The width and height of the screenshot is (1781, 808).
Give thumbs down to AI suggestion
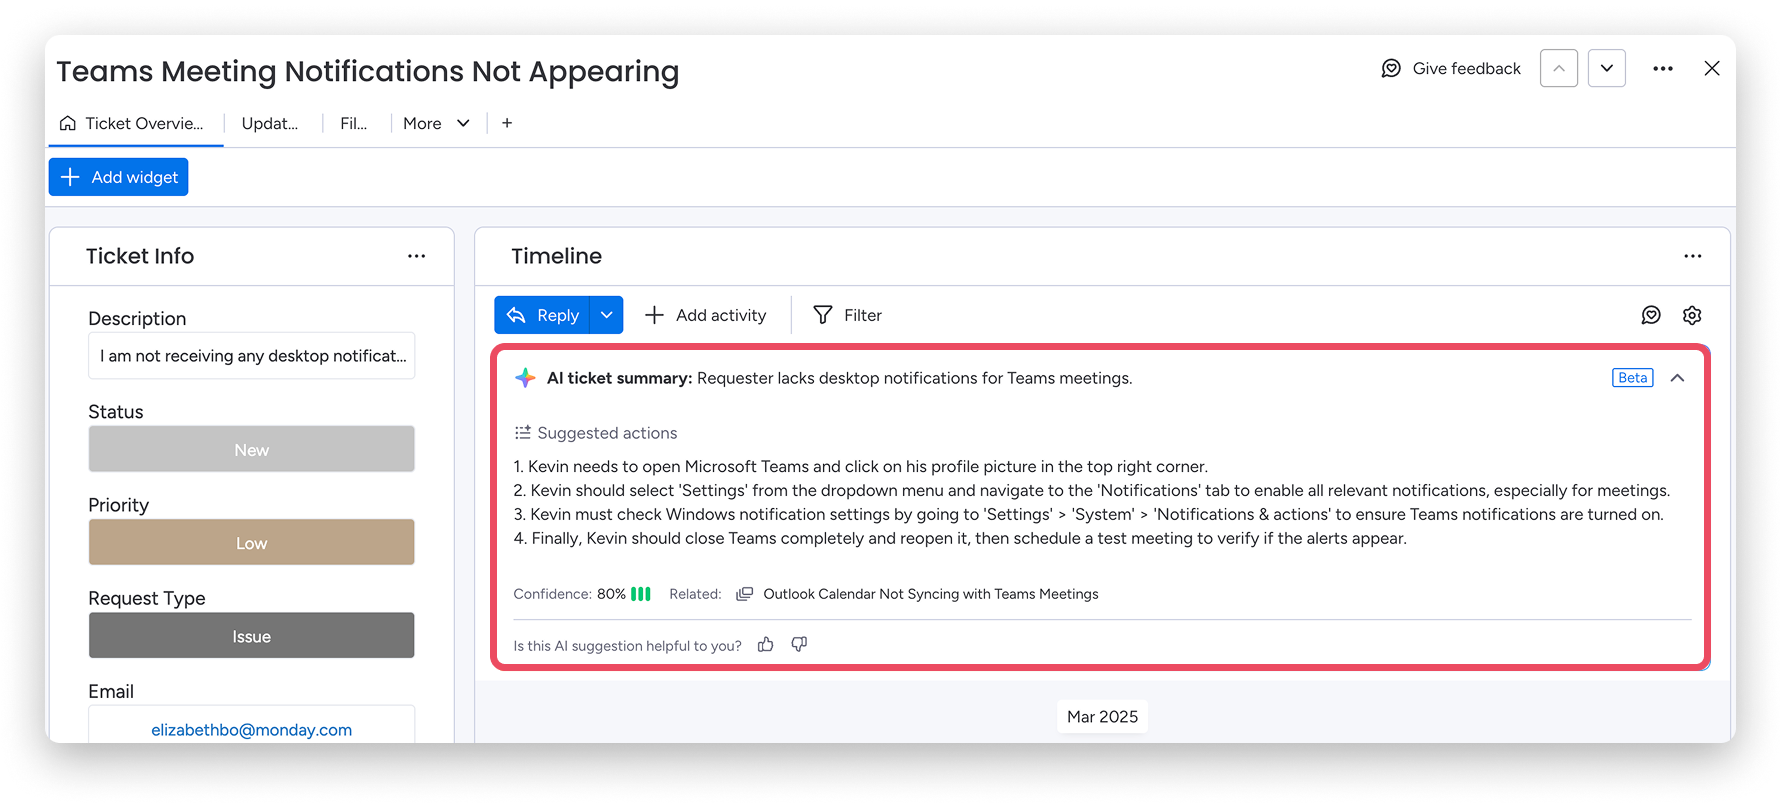click(x=799, y=645)
